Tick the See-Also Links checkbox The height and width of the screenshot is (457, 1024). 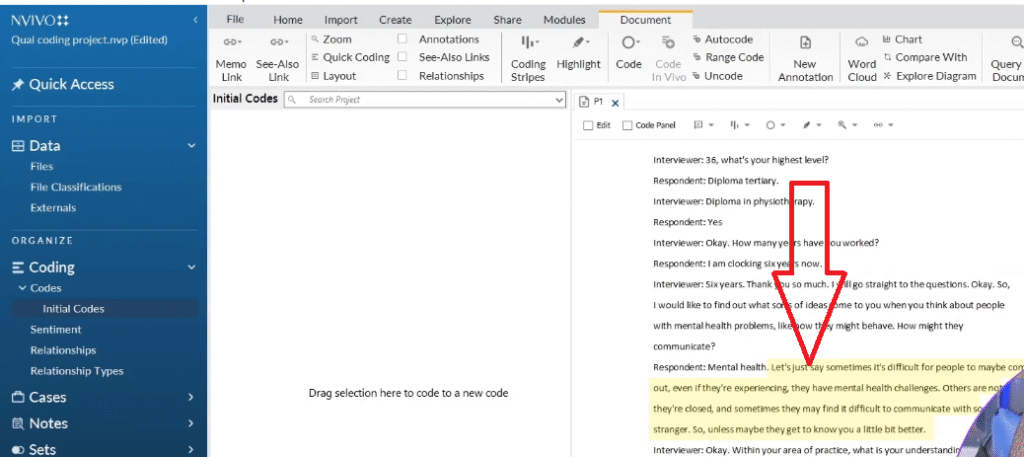tap(402, 58)
